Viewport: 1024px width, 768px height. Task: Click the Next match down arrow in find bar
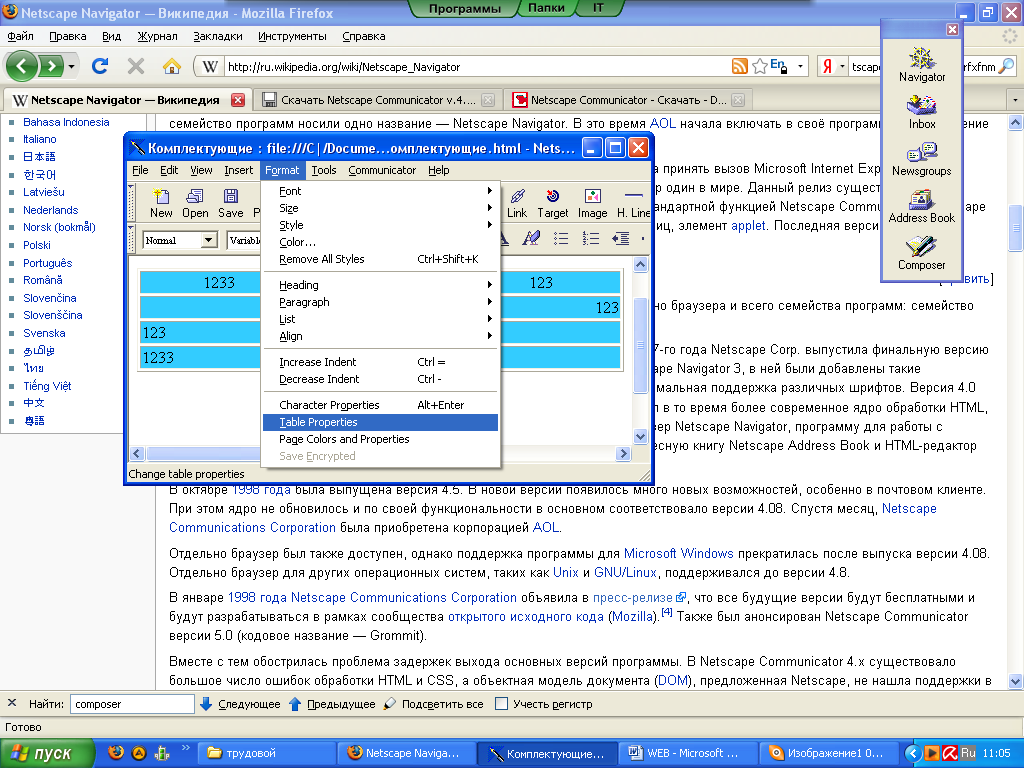(x=206, y=704)
